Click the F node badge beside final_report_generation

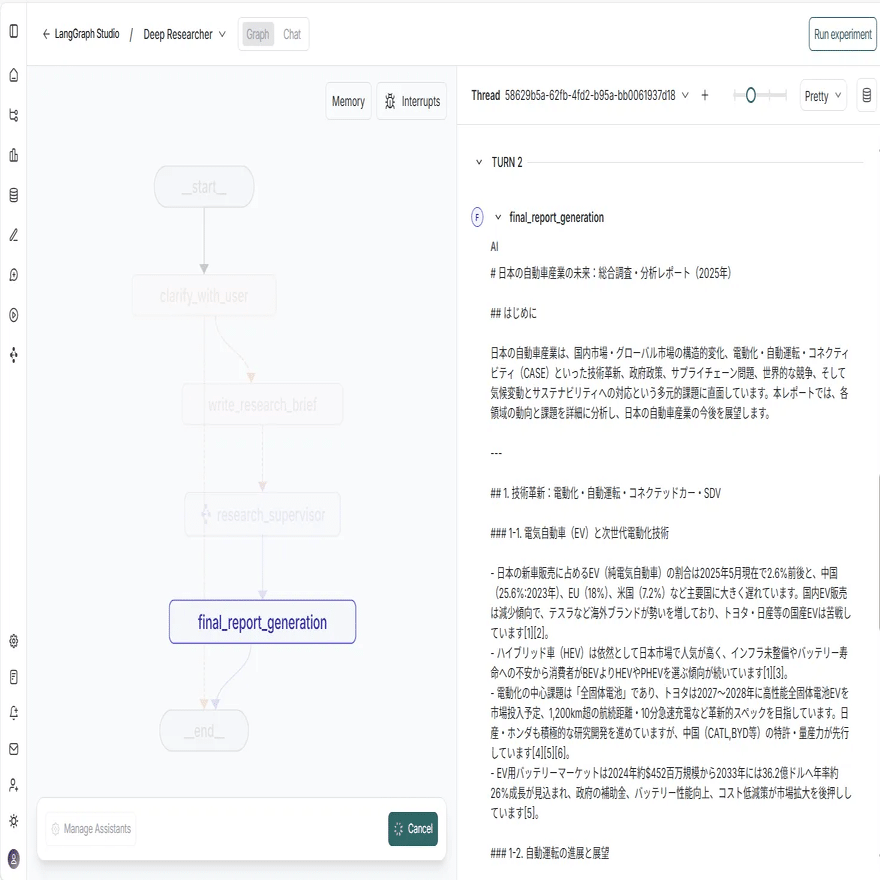(x=477, y=217)
